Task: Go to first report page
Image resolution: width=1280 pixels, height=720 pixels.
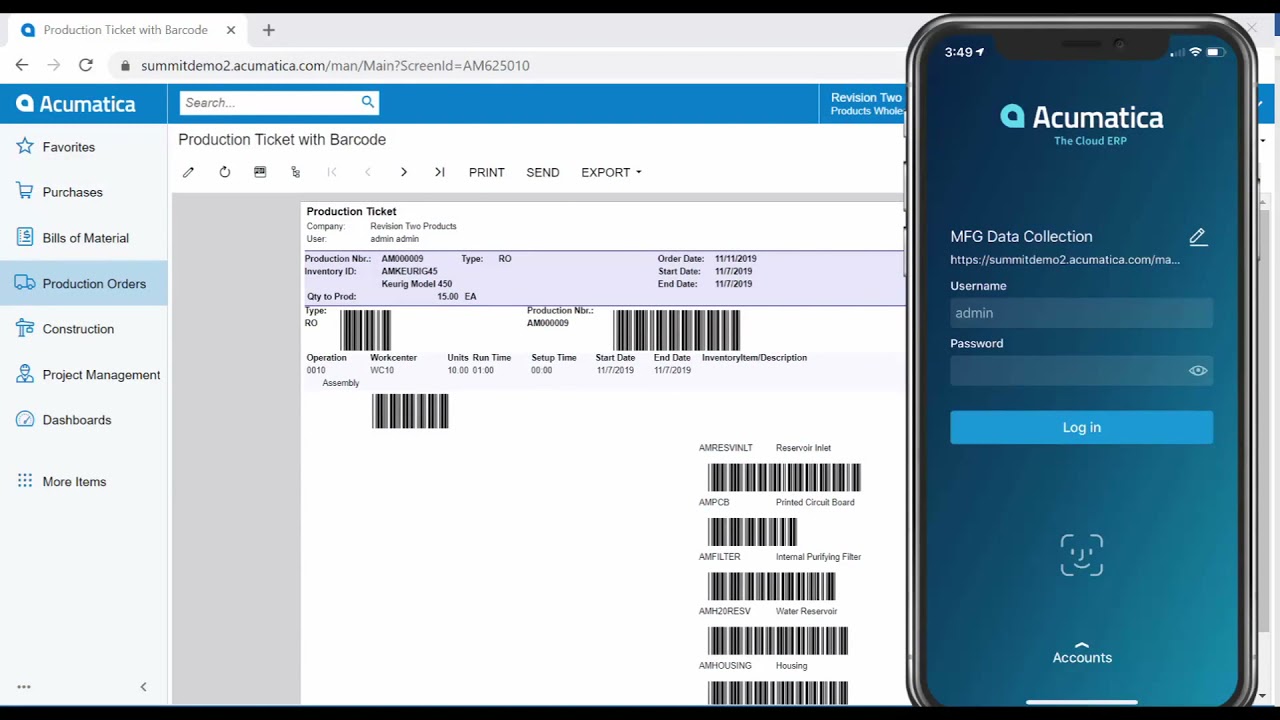Action: point(332,172)
